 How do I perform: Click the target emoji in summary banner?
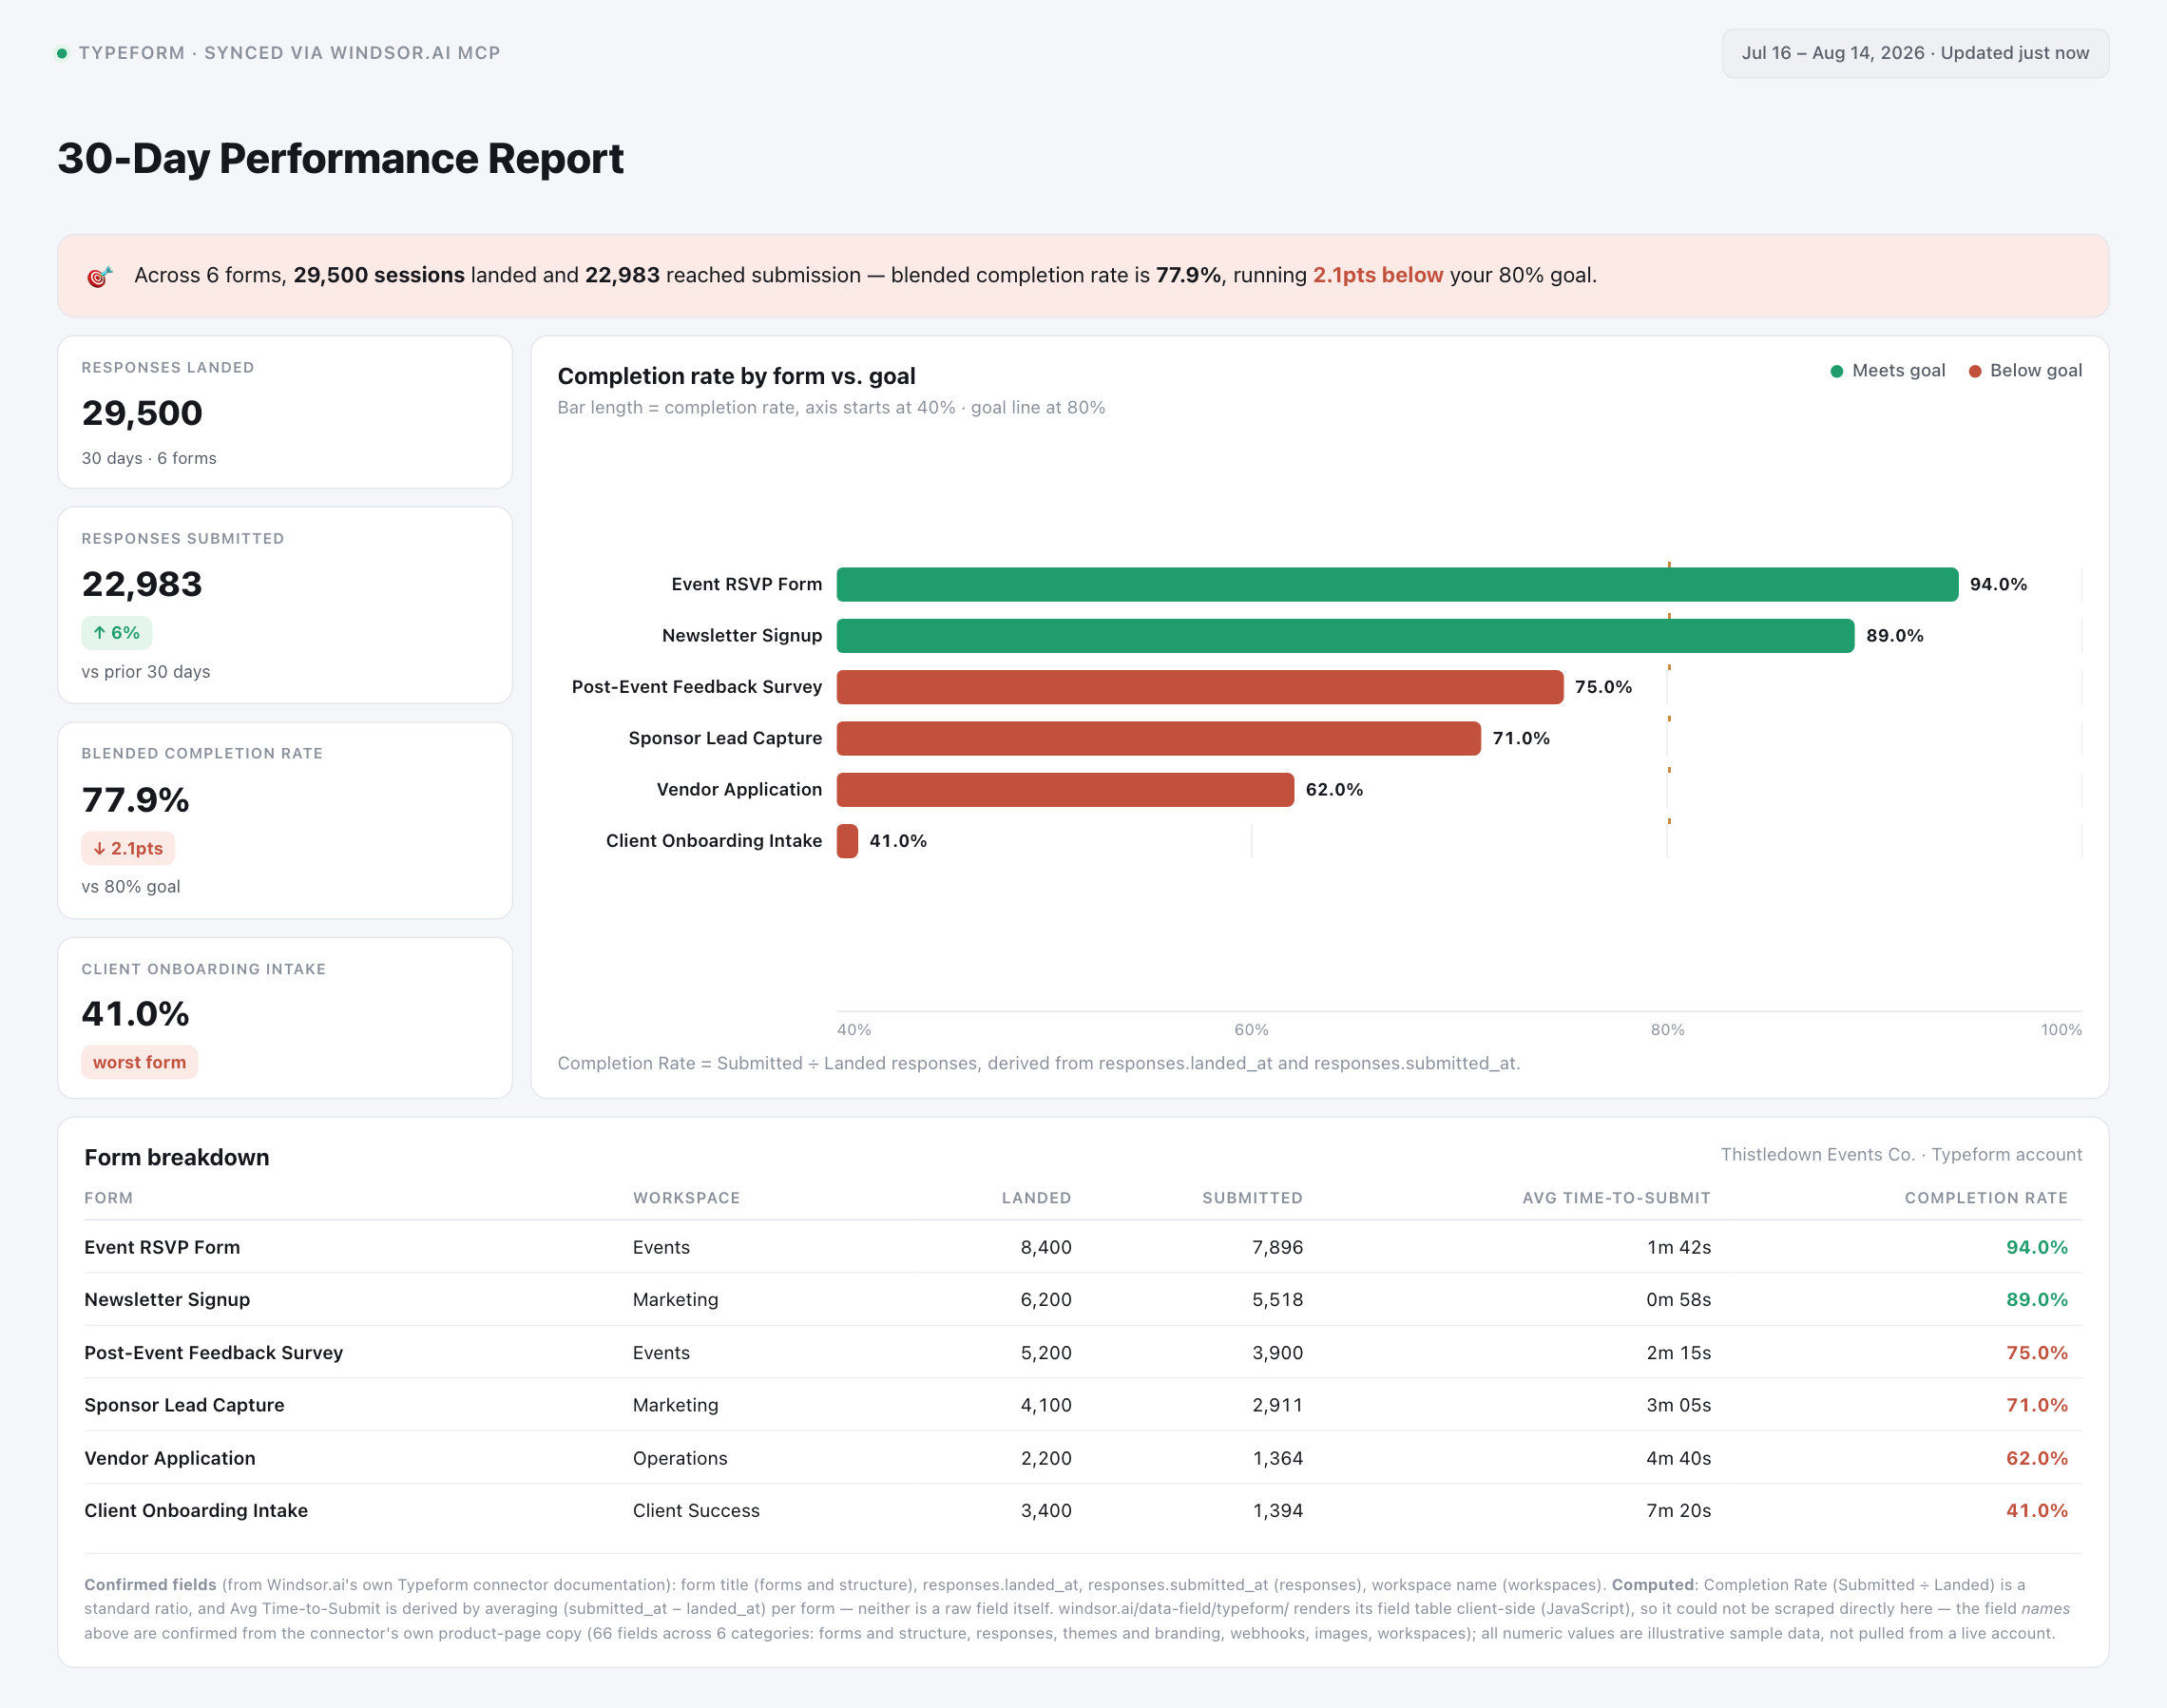[99, 276]
